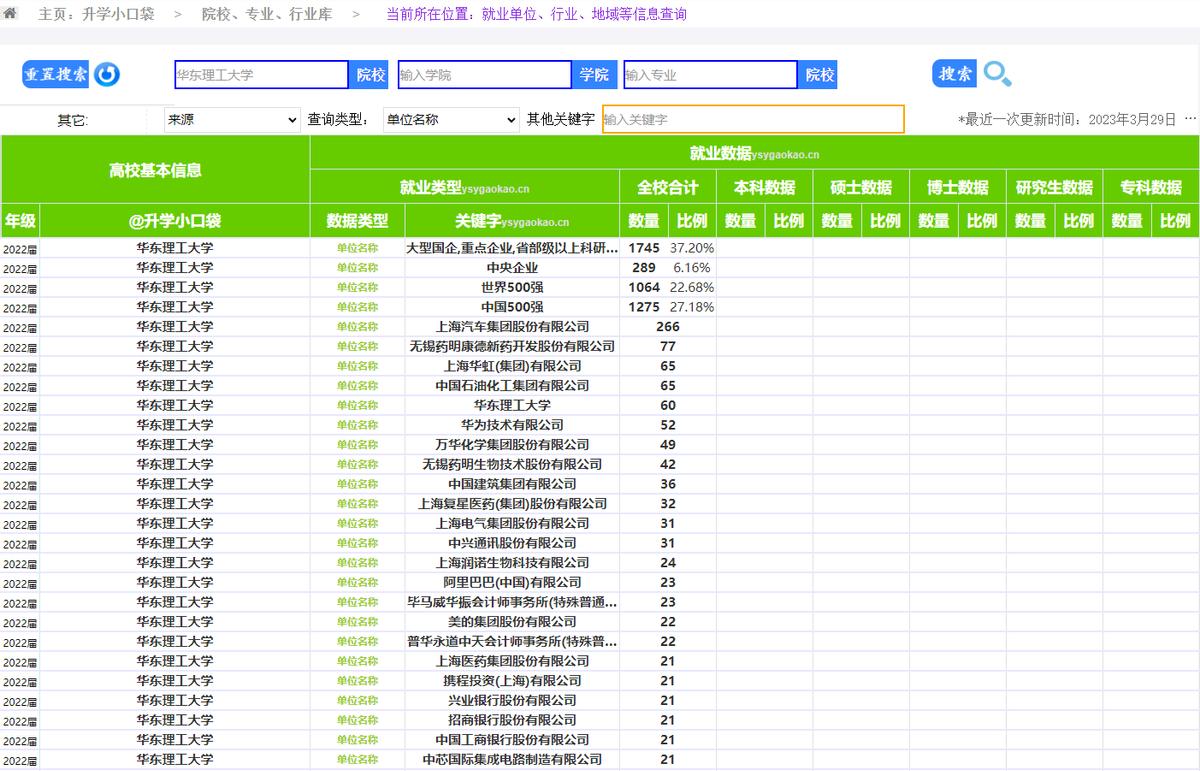The height and width of the screenshot is (771, 1200).
Task: Click the 专科数据 header
Action: click(1151, 187)
